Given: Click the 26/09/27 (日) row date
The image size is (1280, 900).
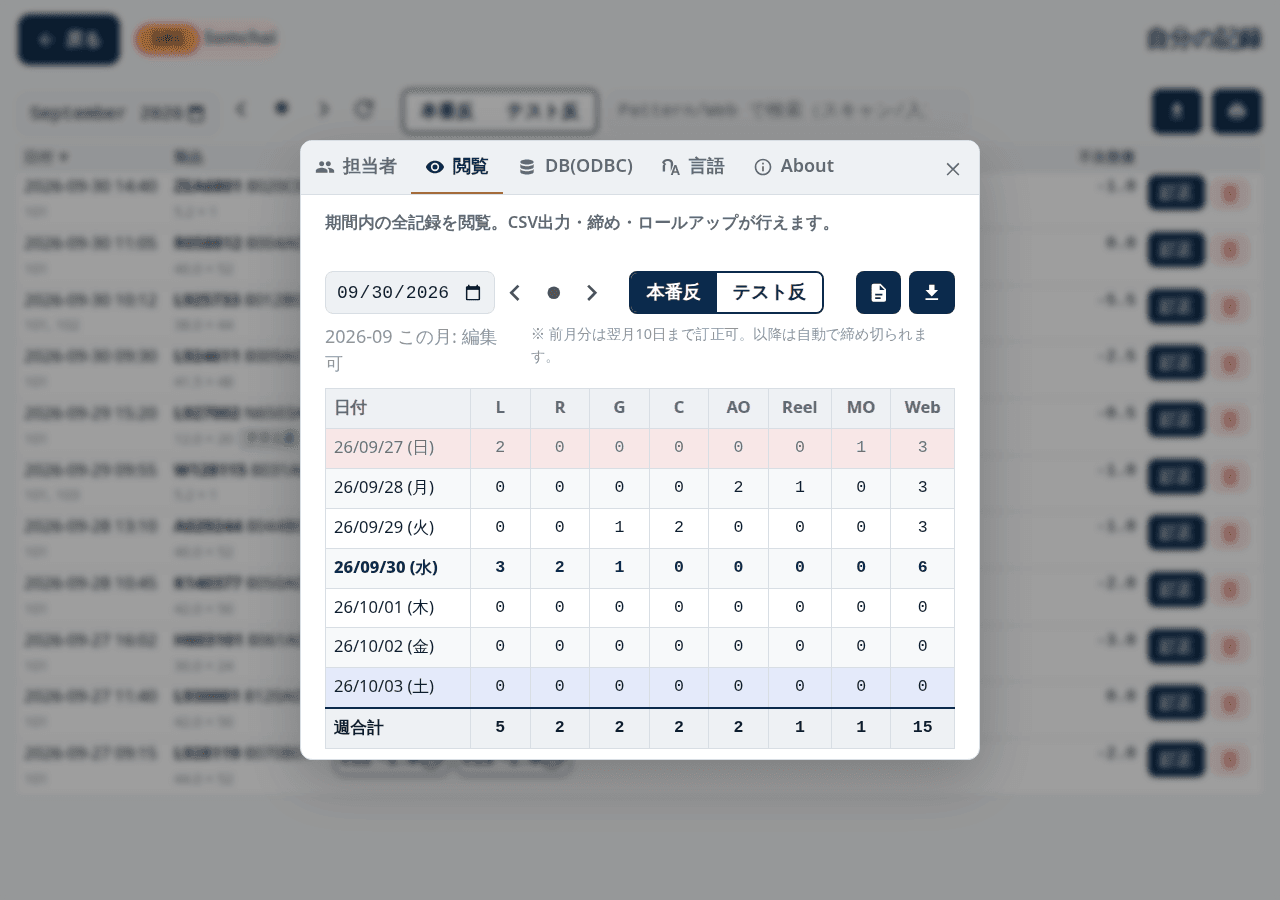Looking at the screenshot, I should coord(384,448).
